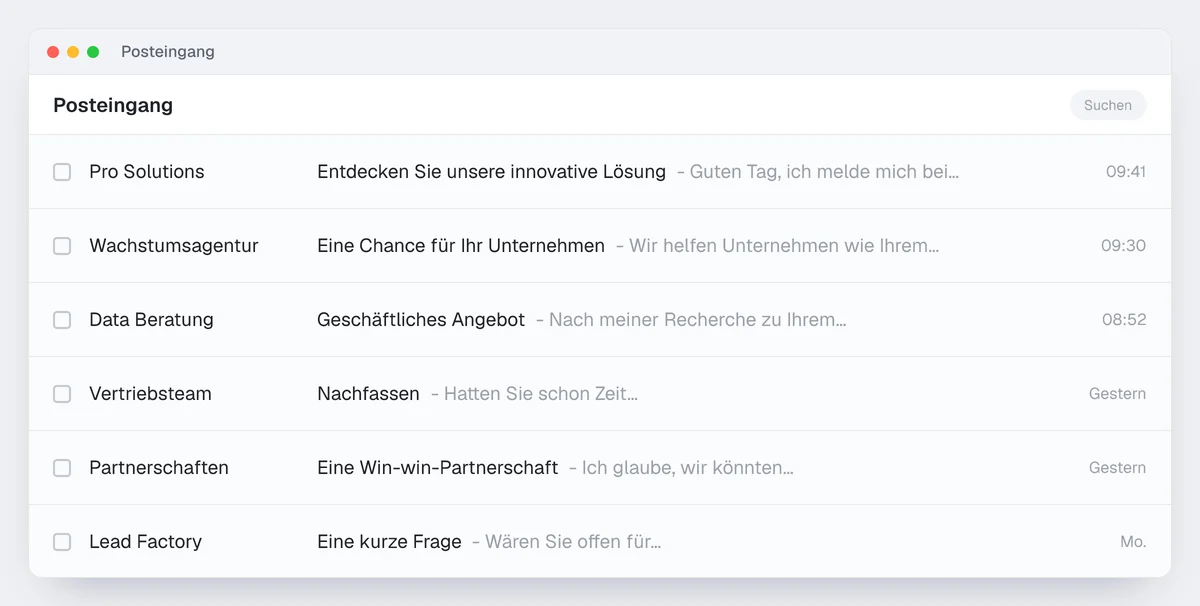This screenshot has width=1200, height=606.
Task: Click preview 'Wir helfen Unternehmen wie Ihrem…'
Action: click(784, 246)
